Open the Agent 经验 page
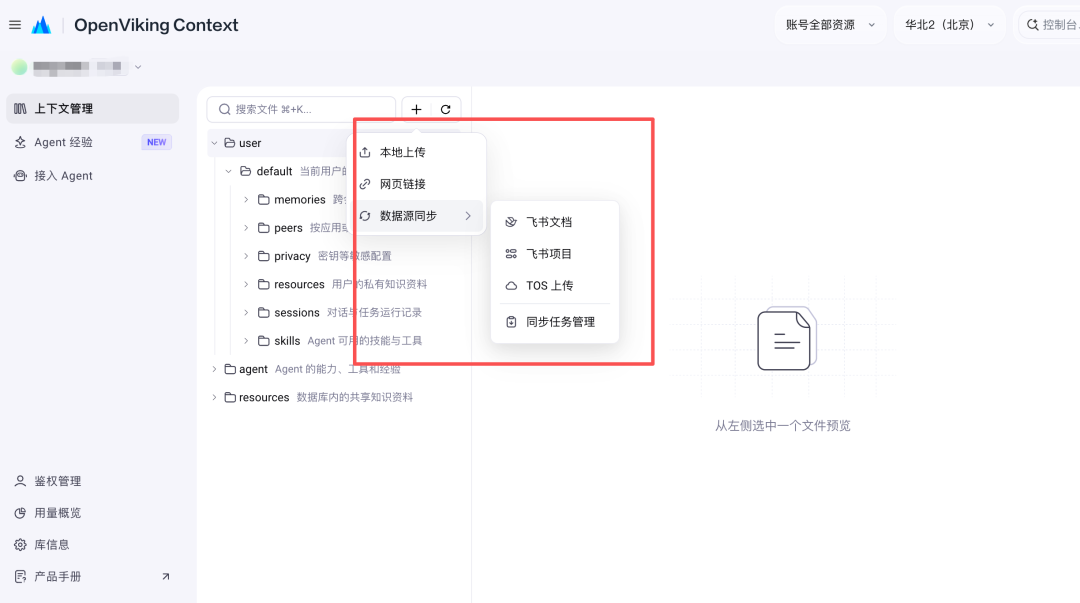This screenshot has width=1080, height=603. point(92,142)
